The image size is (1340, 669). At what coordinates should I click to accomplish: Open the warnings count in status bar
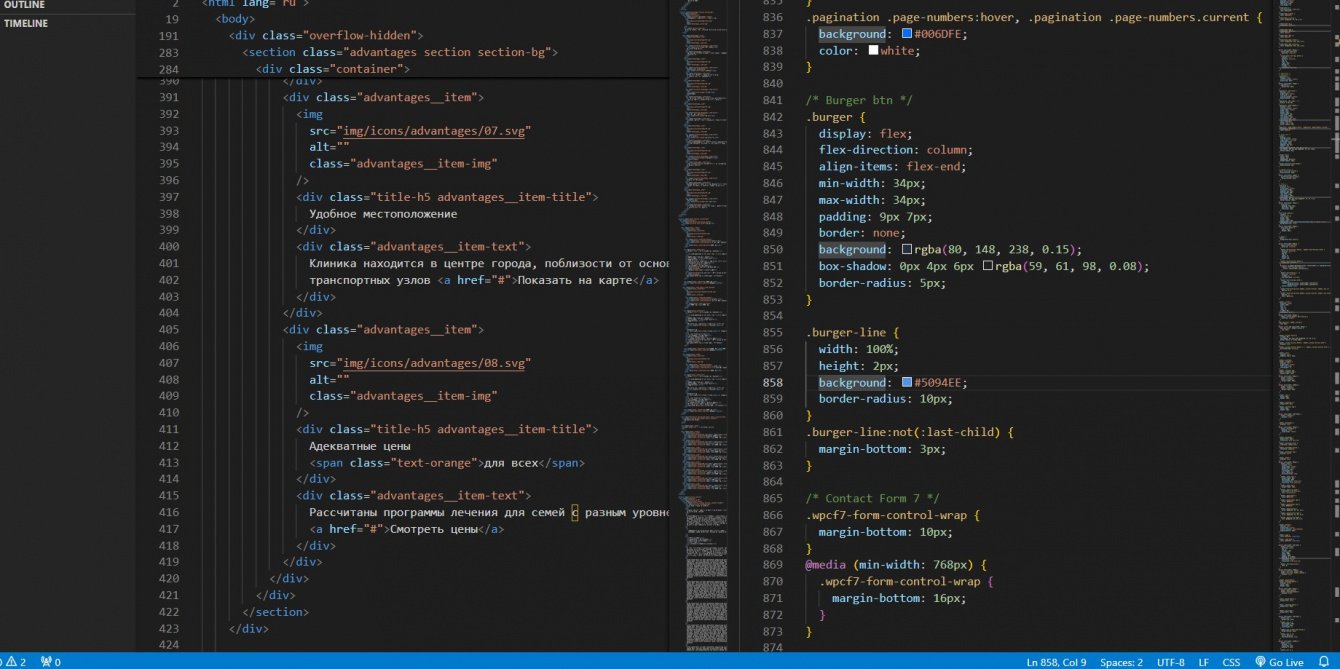[16, 662]
